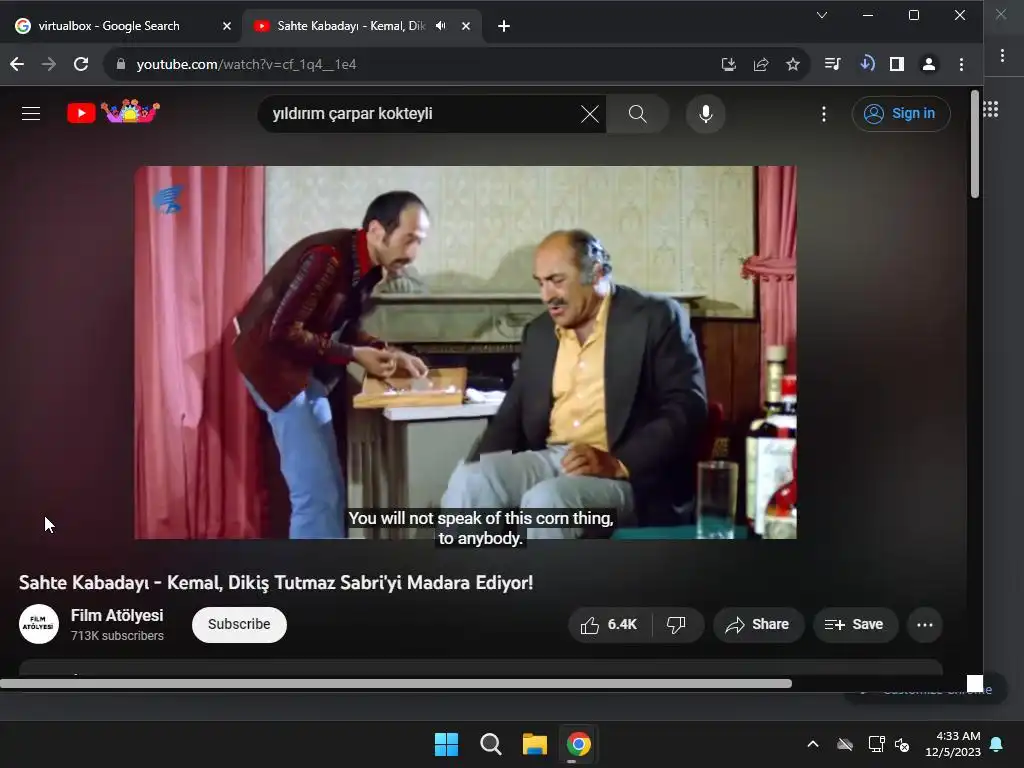
Task: Open more actions ellipsis under video
Action: point(925,625)
